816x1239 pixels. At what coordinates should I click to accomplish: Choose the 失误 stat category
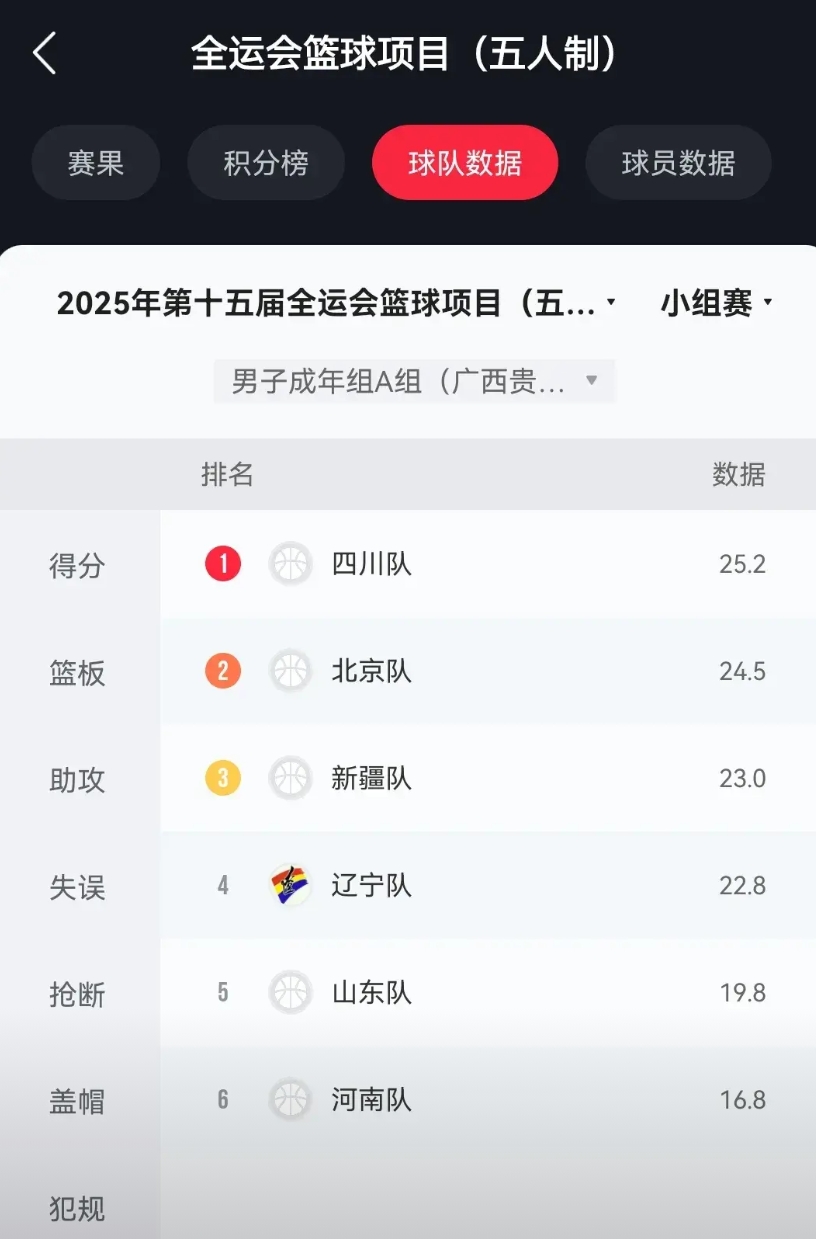point(77,887)
